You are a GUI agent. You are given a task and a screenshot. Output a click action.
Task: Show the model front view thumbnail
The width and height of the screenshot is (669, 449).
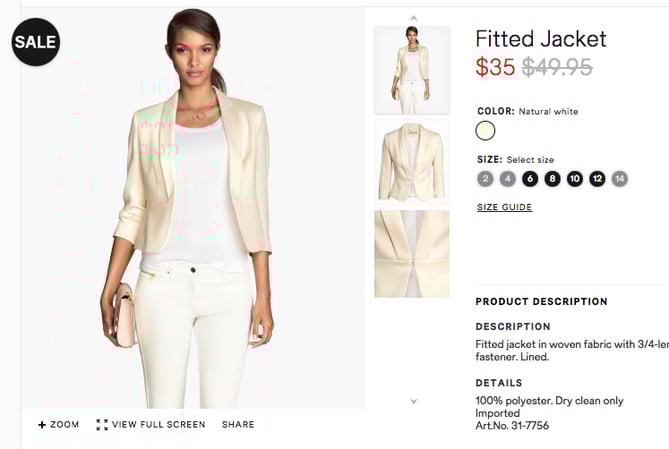[412, 69]
